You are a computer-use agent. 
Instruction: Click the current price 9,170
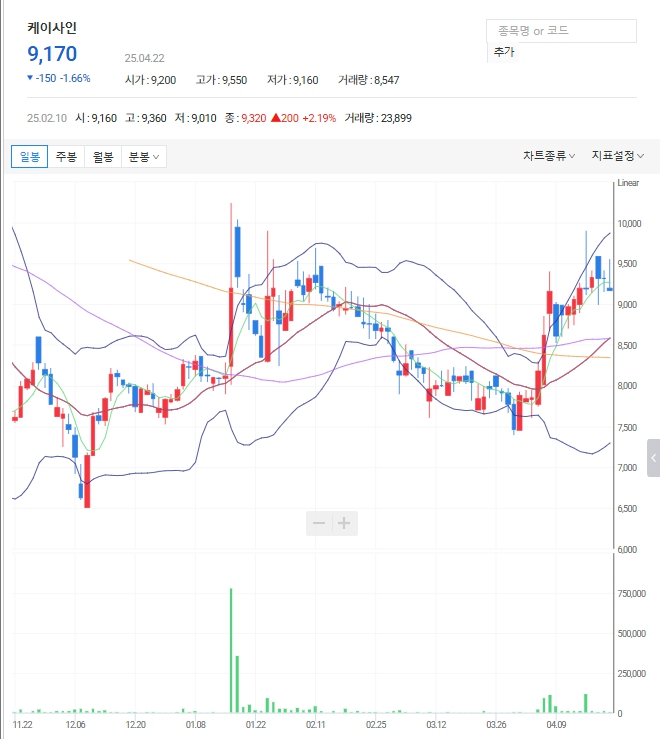[52, 54]
